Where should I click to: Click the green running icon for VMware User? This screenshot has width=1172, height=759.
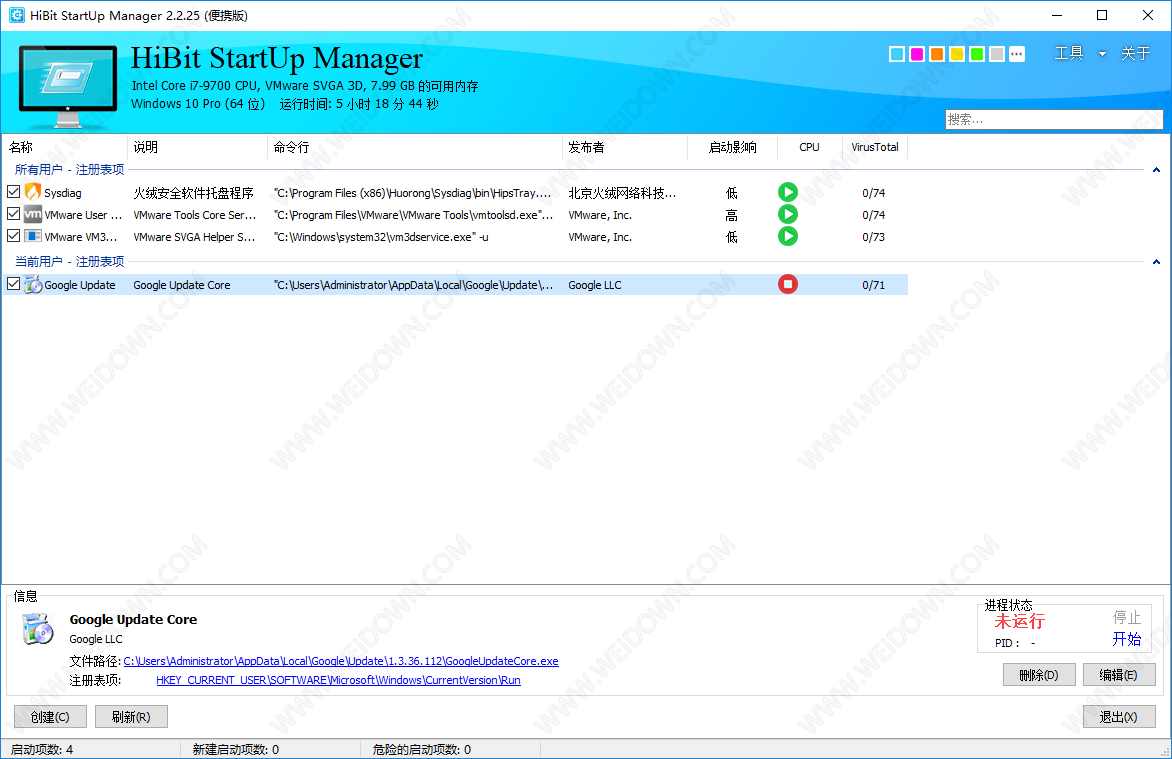[x=788, y=215]
